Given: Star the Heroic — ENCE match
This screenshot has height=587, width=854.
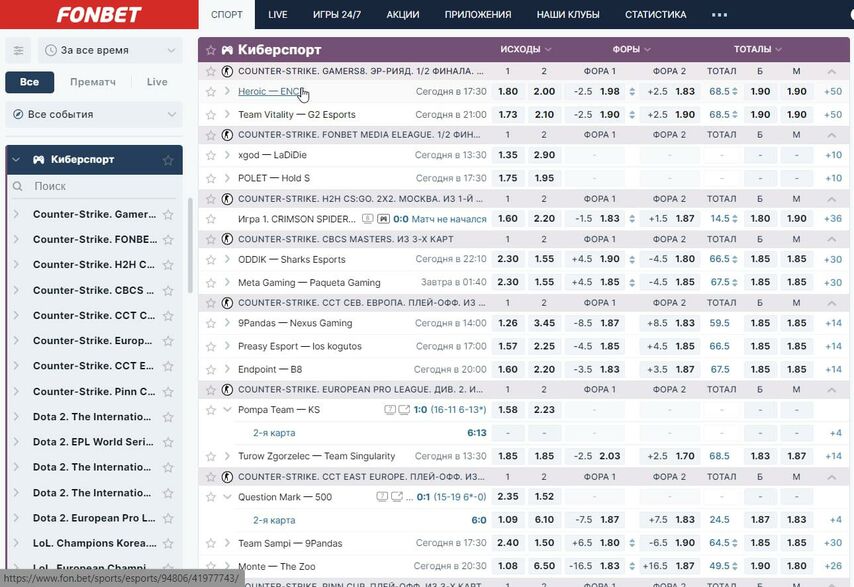Looking at the screenshot, I should pos(211,91).
